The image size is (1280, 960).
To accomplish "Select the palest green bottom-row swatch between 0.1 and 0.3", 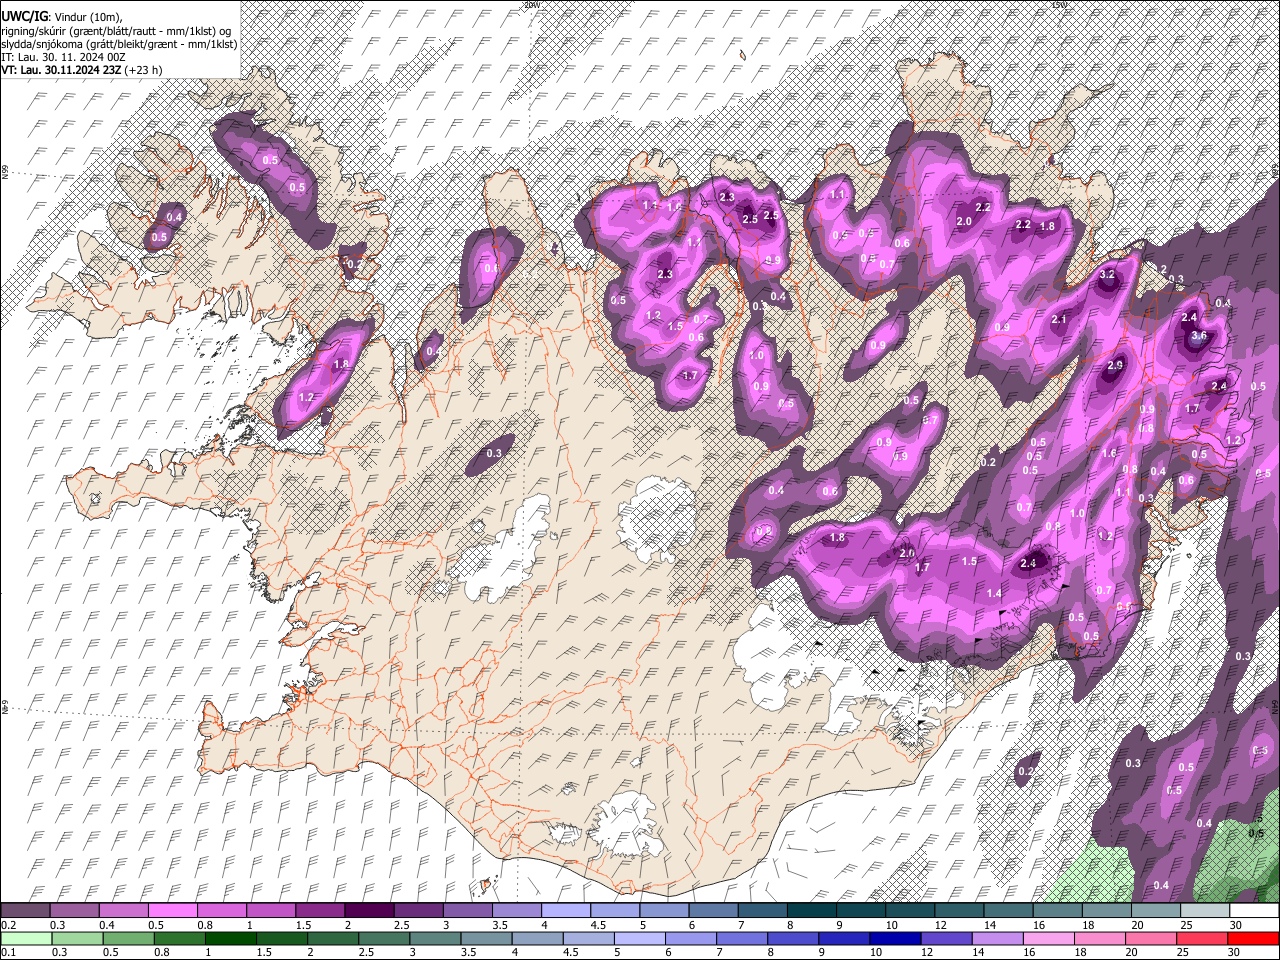I will 25,938.
